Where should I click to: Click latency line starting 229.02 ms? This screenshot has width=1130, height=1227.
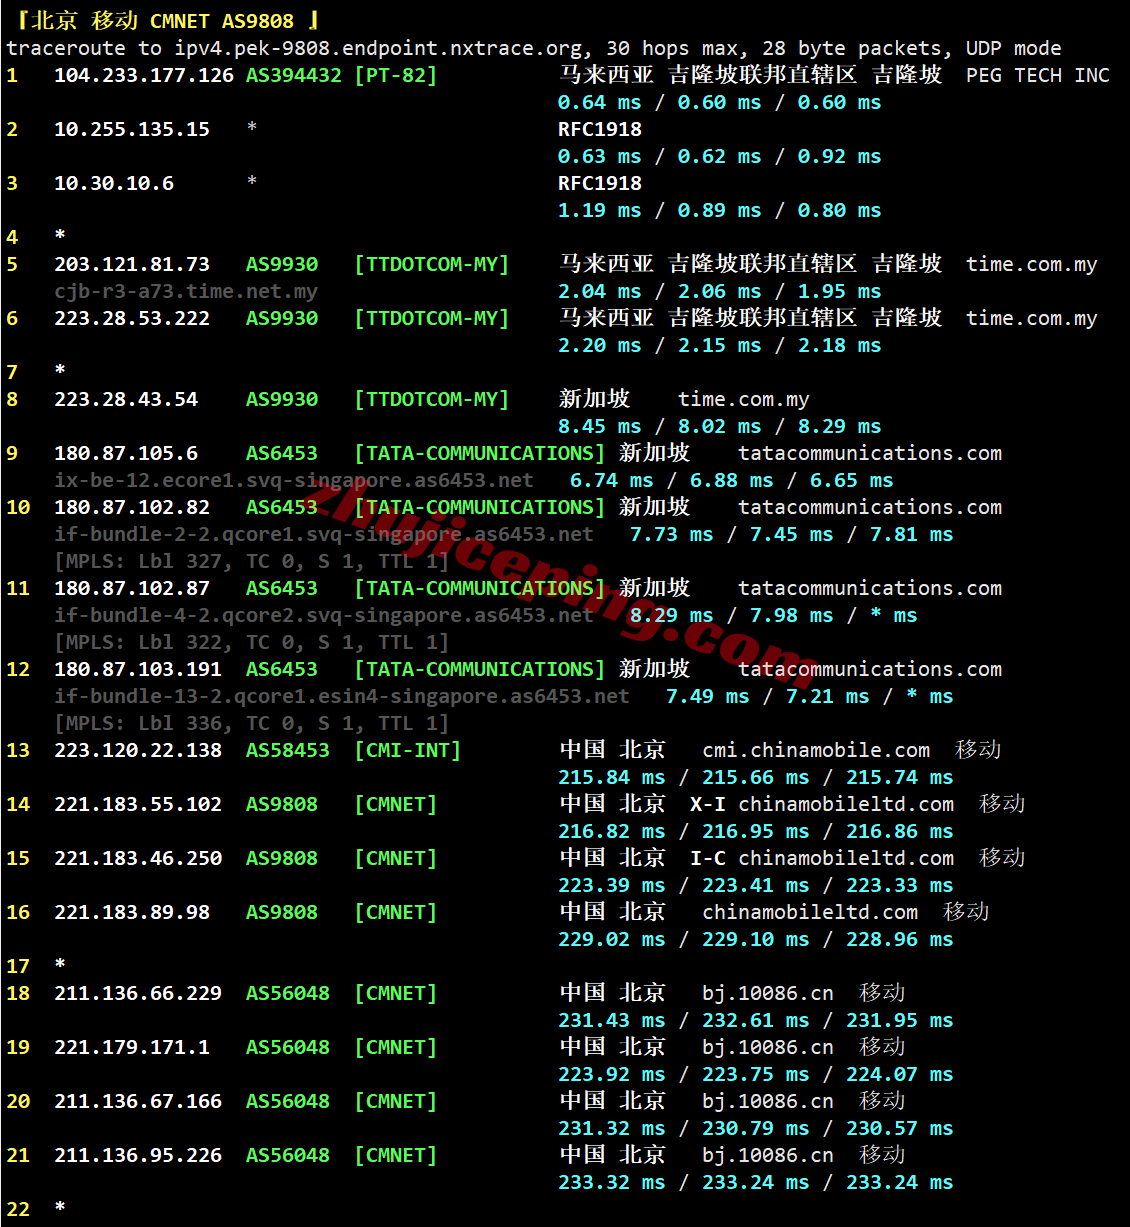(756, 939)
